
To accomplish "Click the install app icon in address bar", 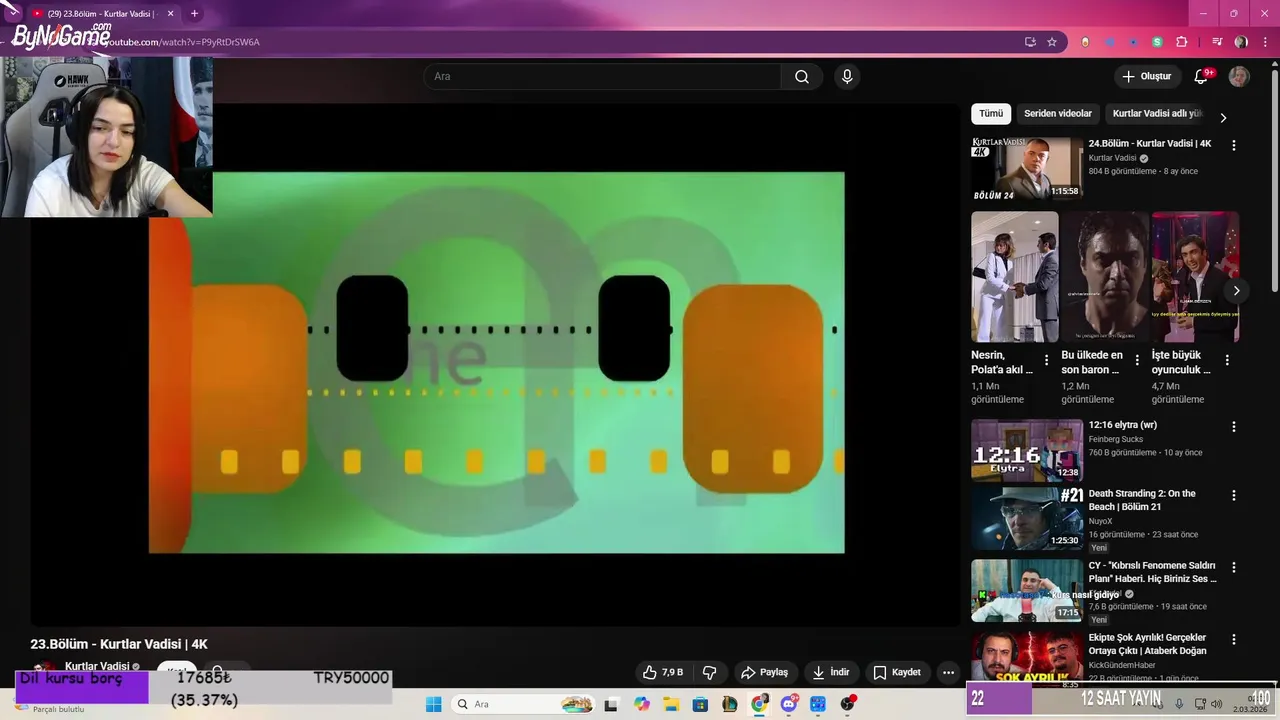I will click(x=1030, y=42).
